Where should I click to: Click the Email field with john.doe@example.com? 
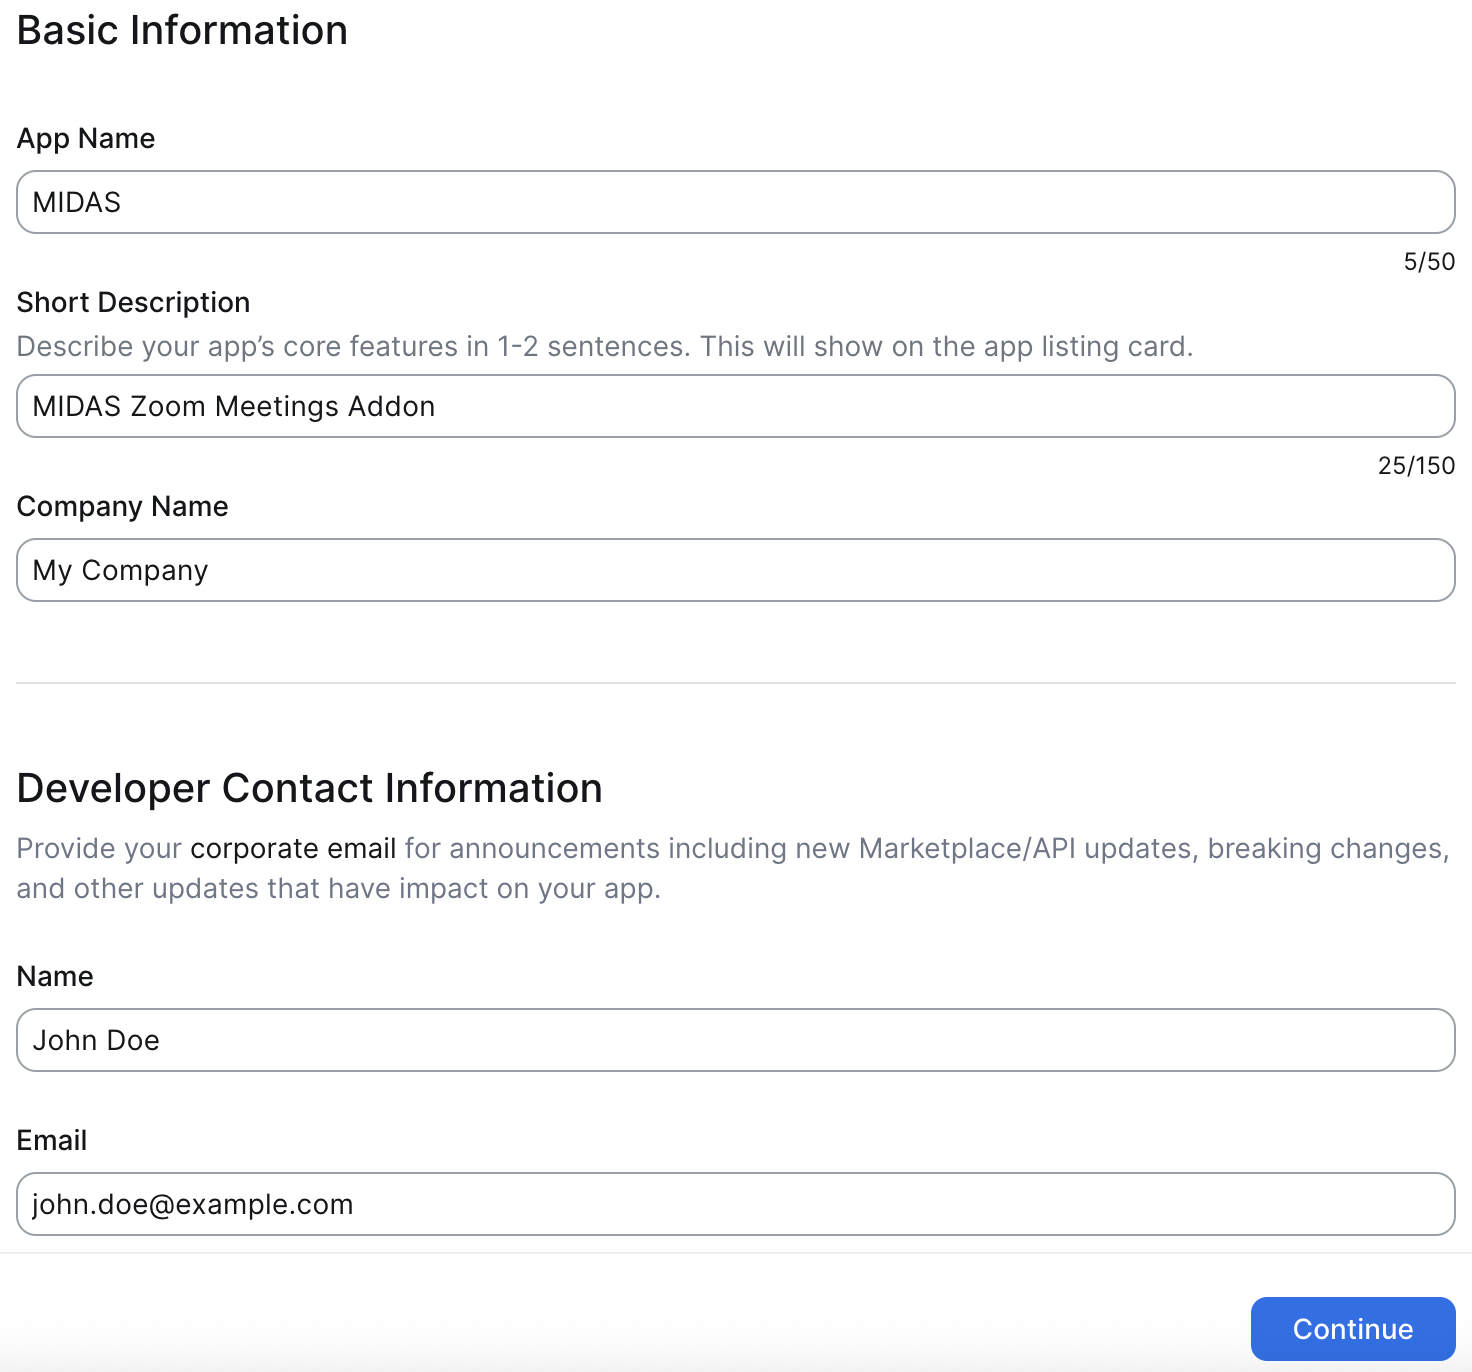click(736, 1204)
